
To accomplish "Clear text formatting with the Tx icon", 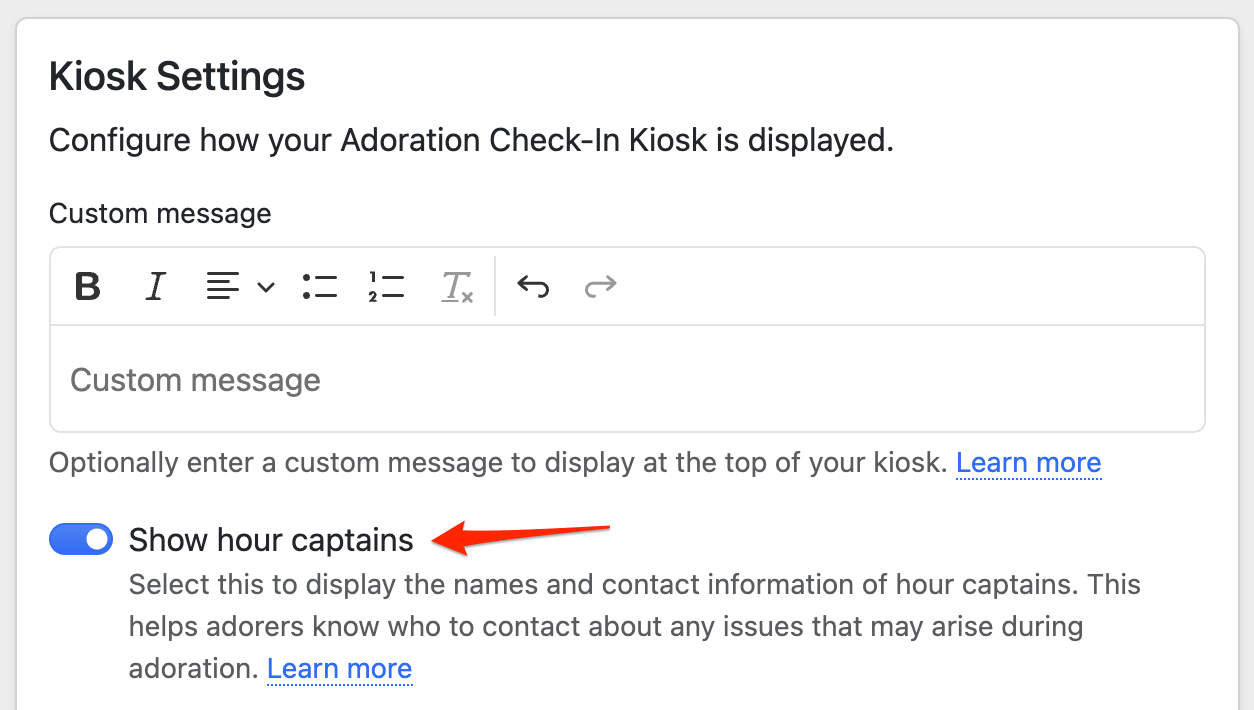I will coord(457,287).
